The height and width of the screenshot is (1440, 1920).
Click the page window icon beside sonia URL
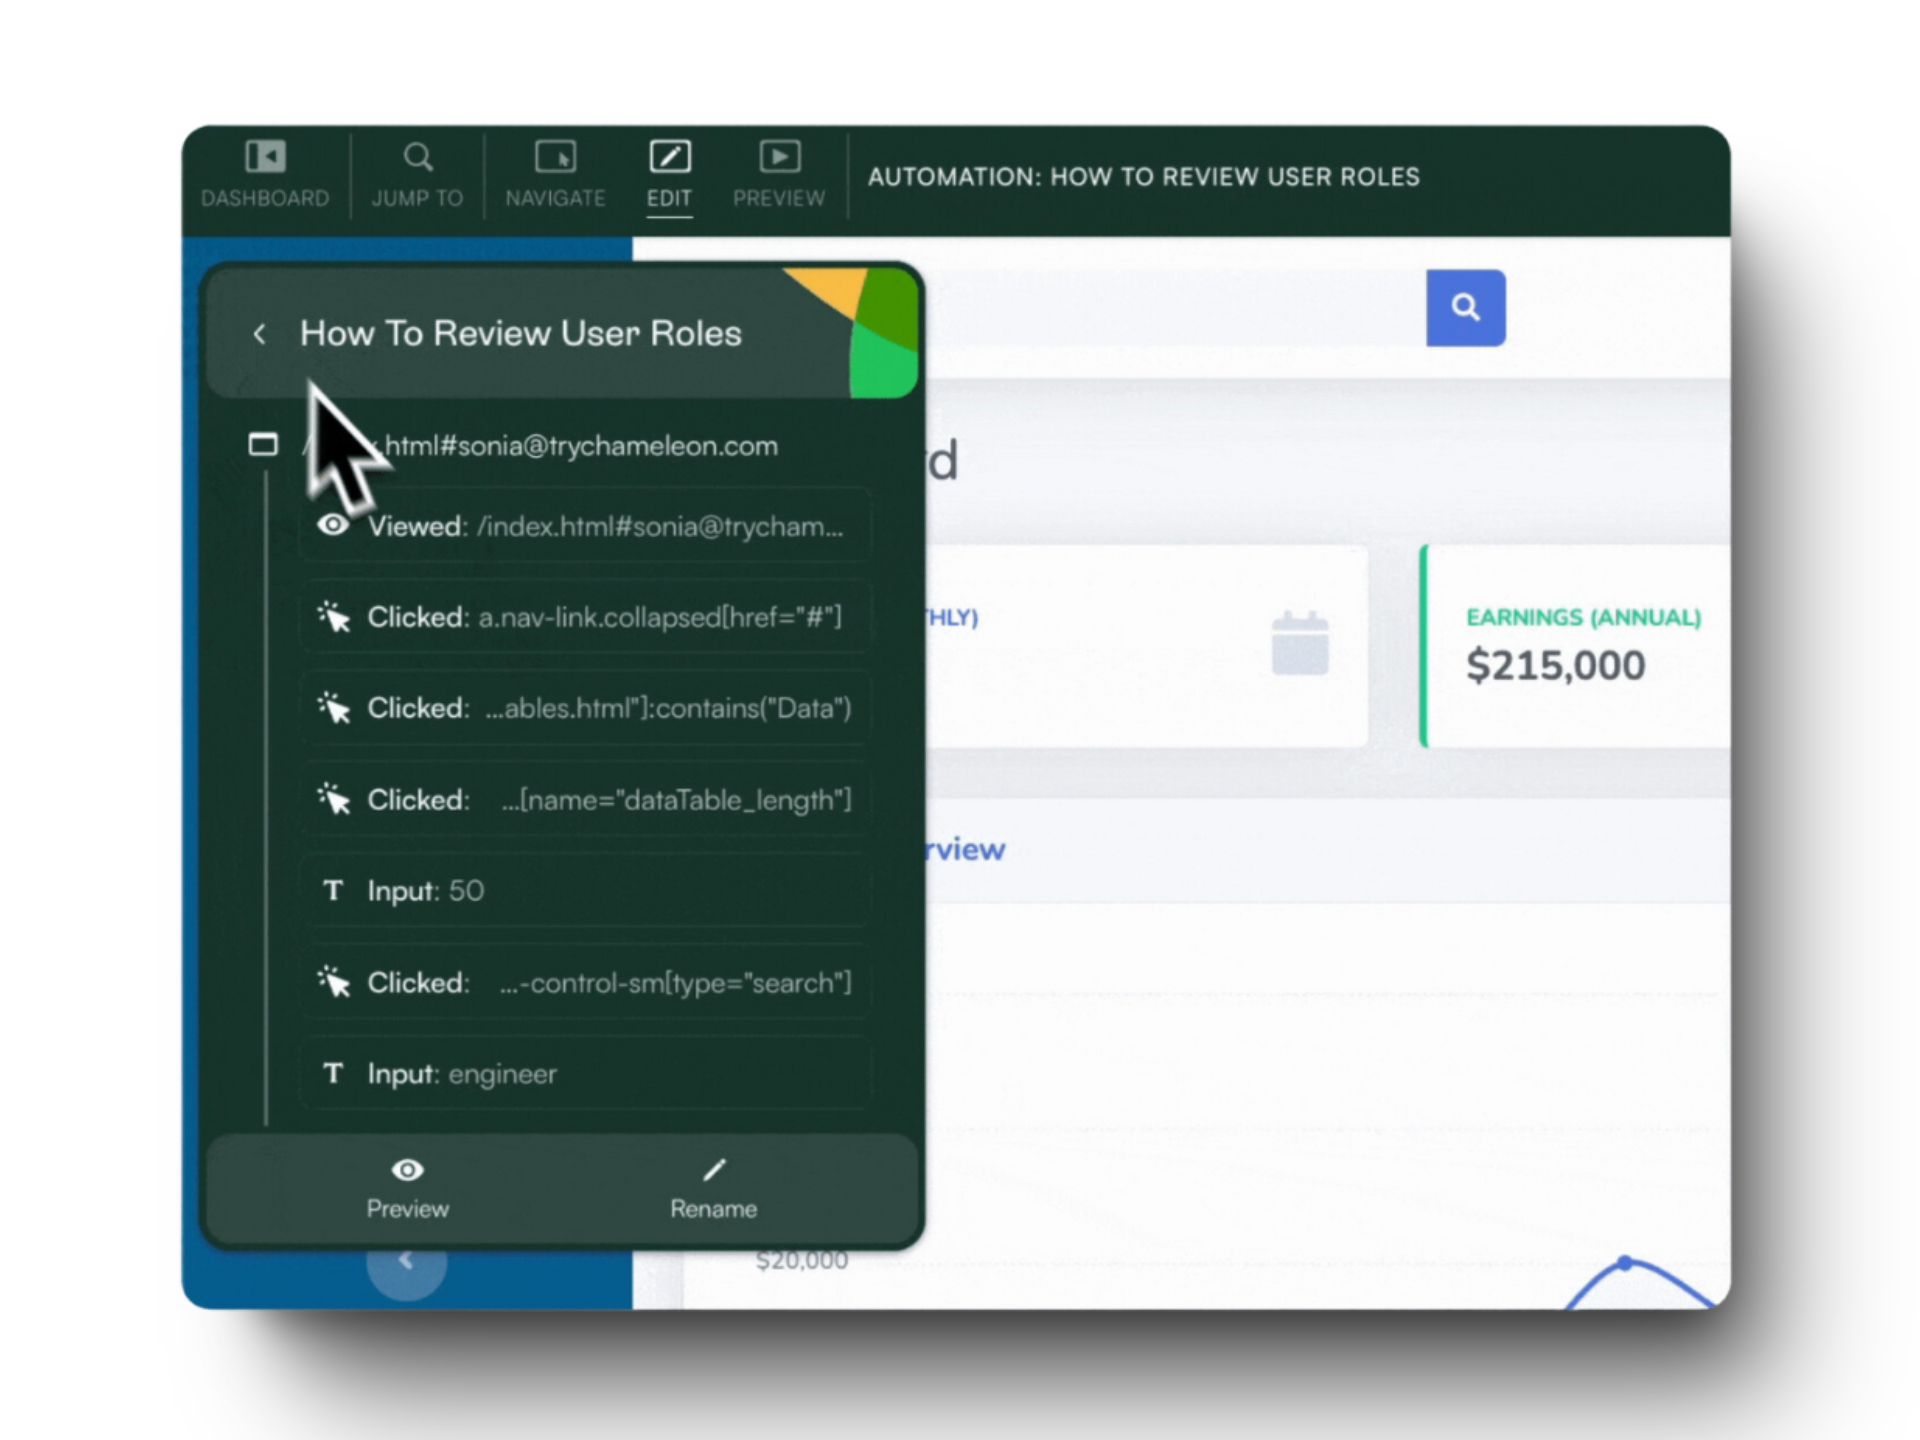pos(263,444)
